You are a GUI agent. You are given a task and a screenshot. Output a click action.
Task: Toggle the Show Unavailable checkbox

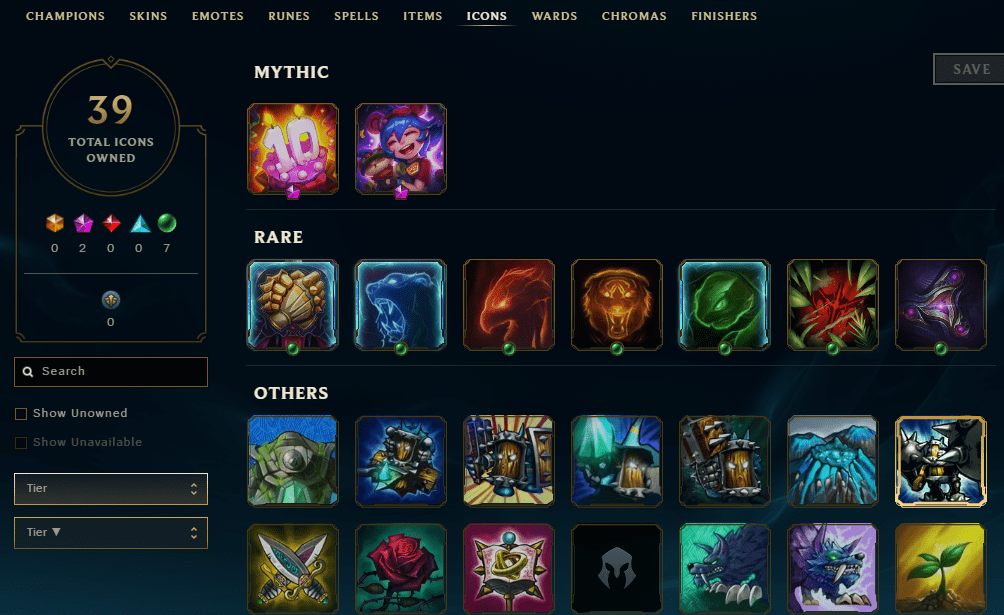[21, 443]
